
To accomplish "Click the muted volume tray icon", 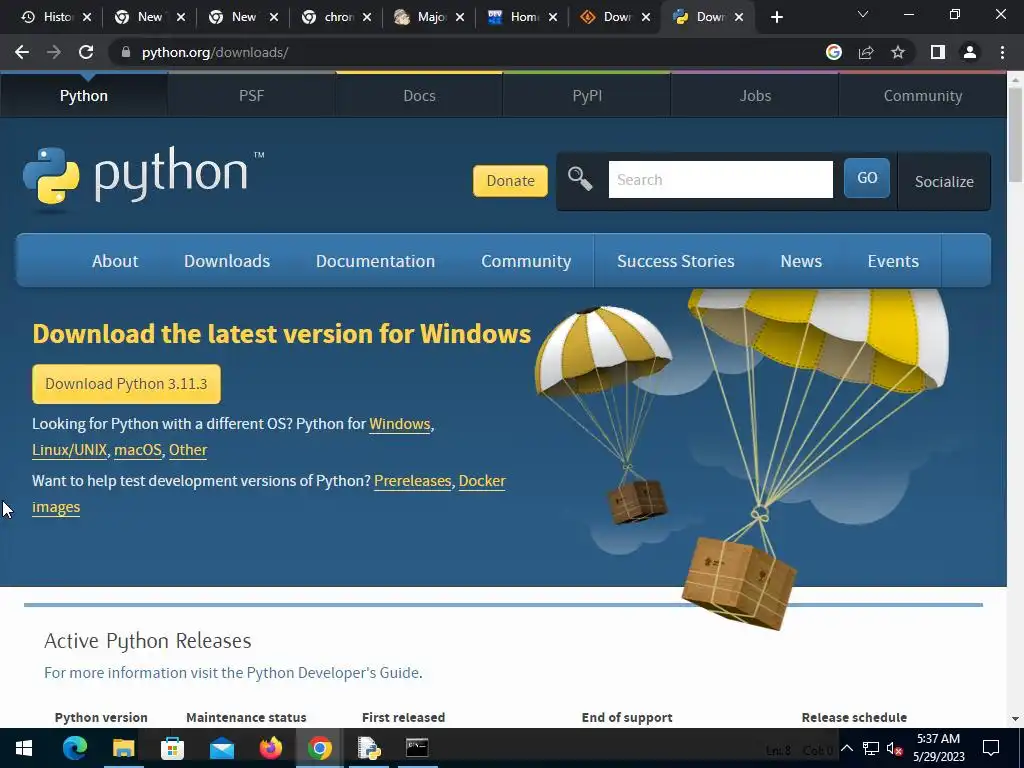I will pos(895,748).
